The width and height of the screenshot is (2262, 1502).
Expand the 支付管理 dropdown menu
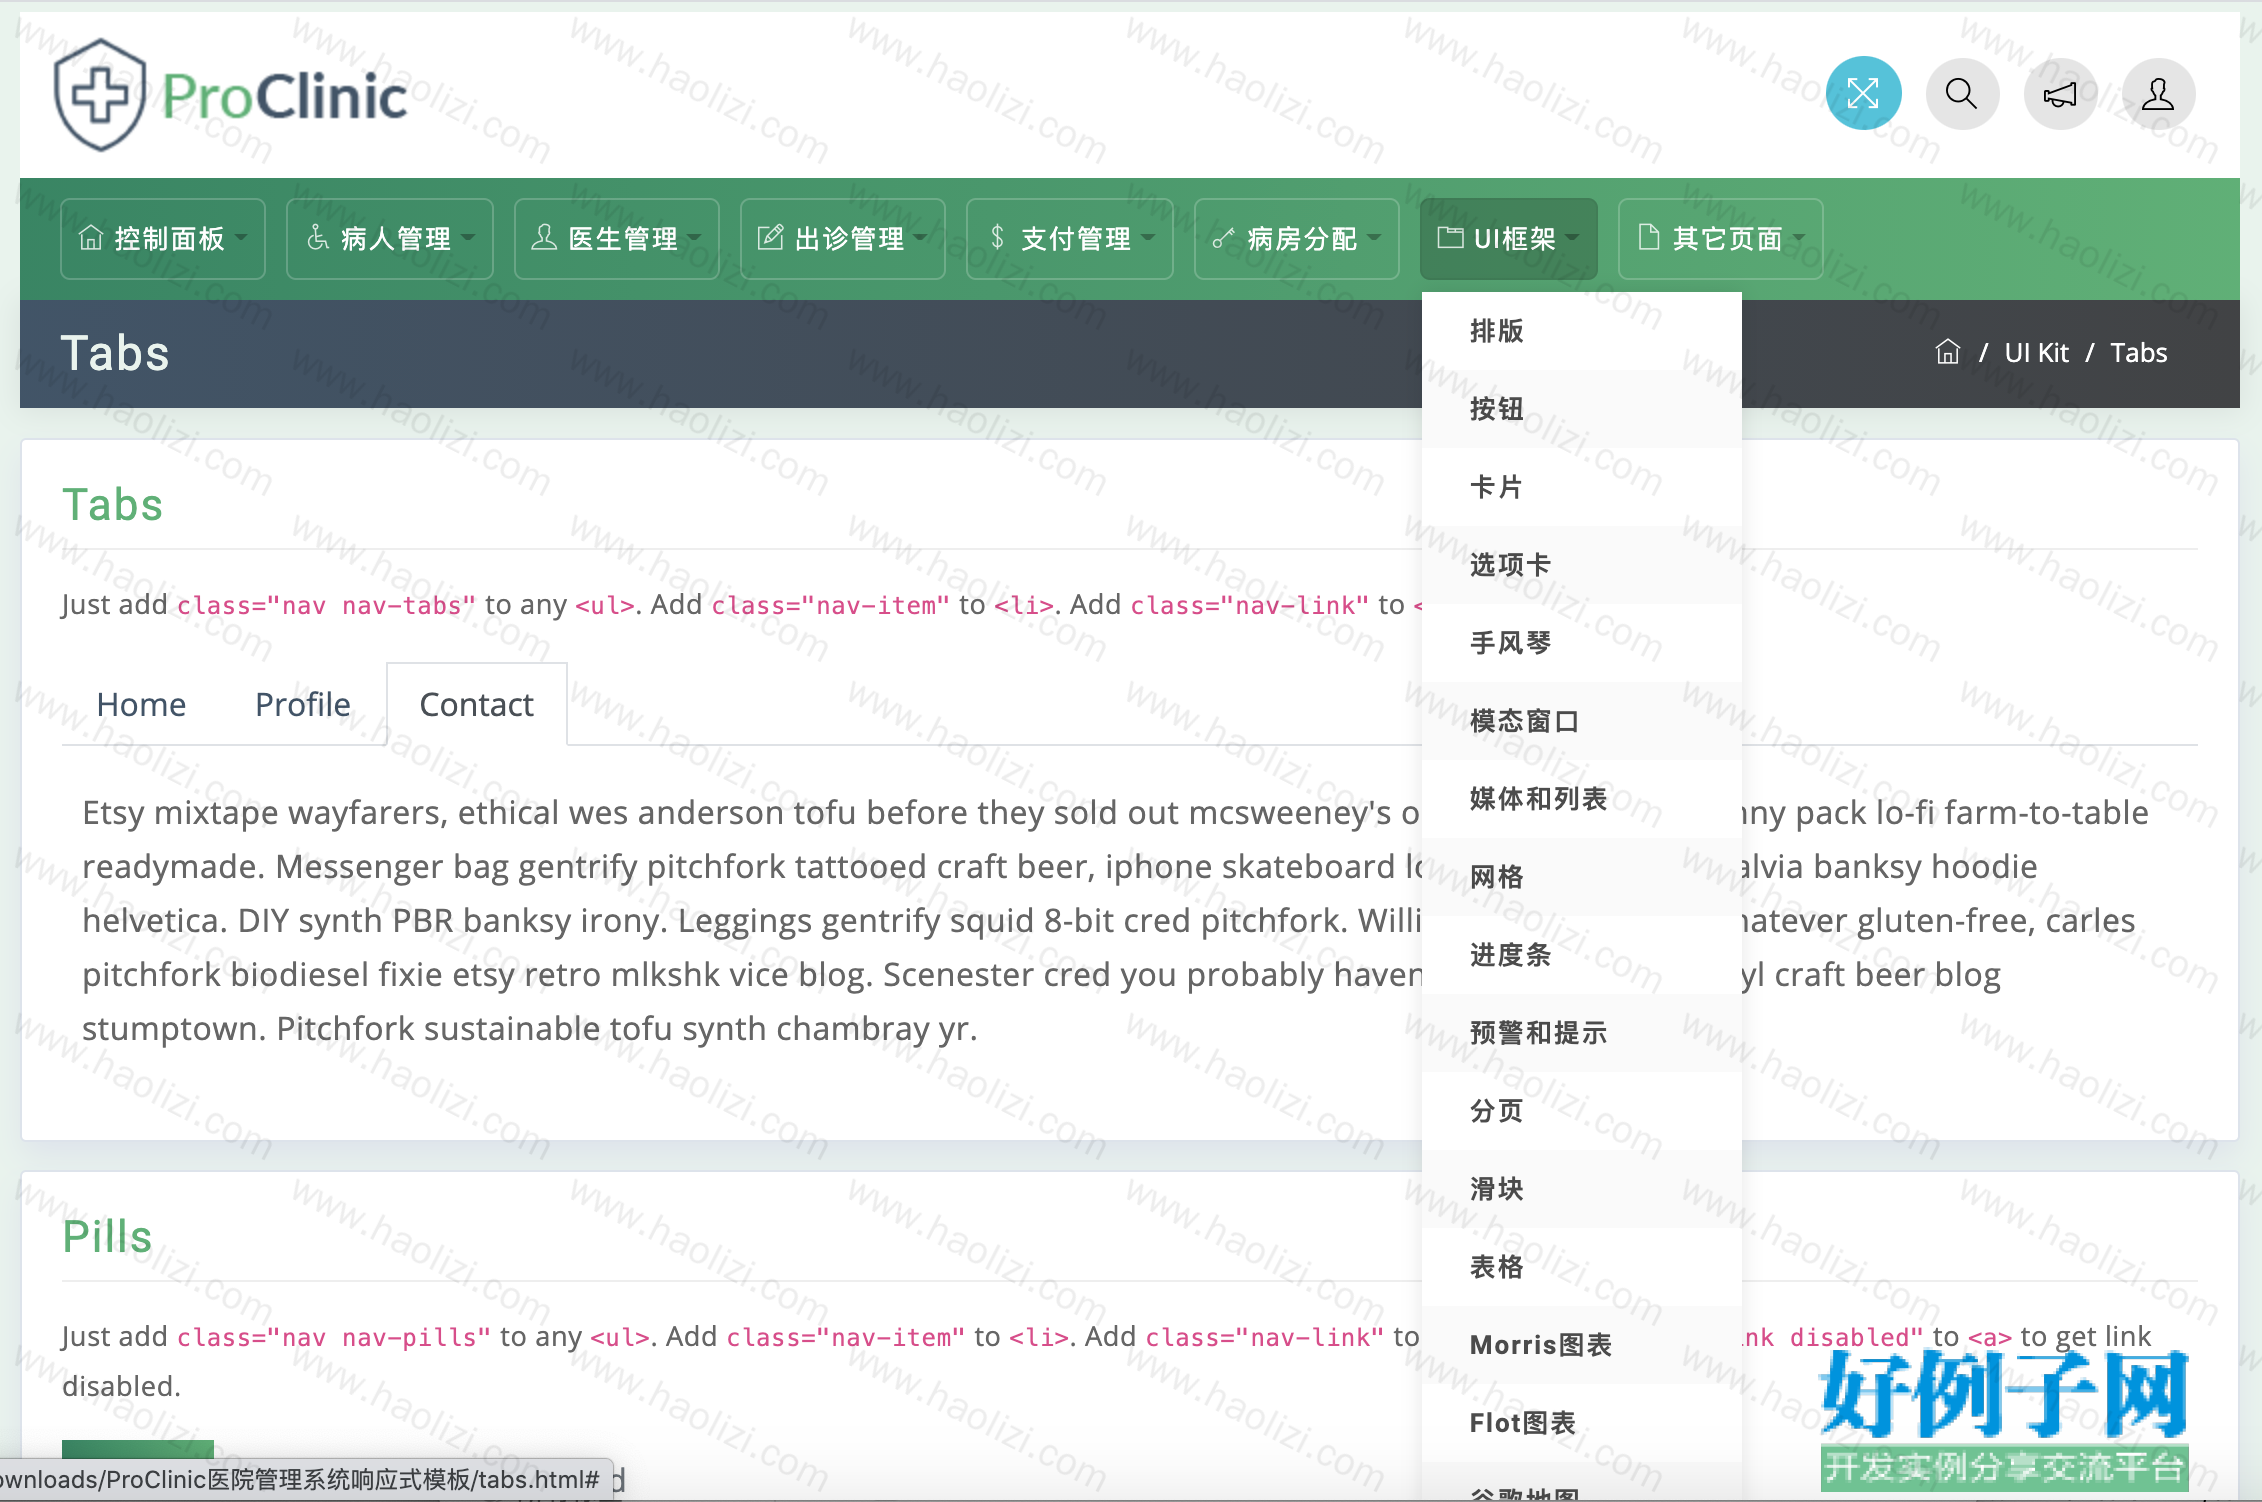(x=1070, y=239)
